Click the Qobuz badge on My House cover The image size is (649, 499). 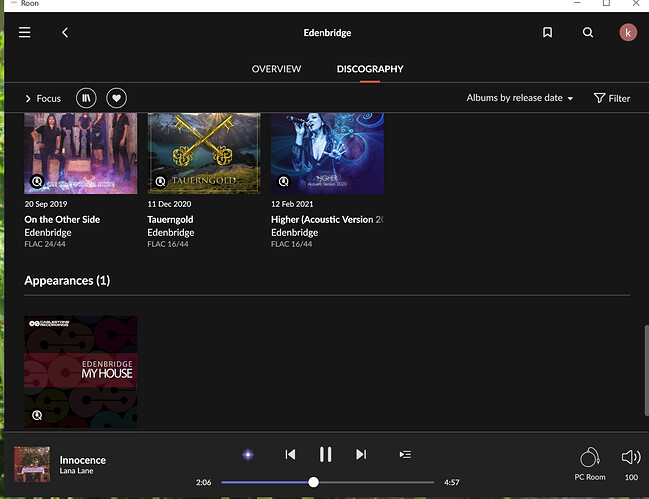(37, 415)
